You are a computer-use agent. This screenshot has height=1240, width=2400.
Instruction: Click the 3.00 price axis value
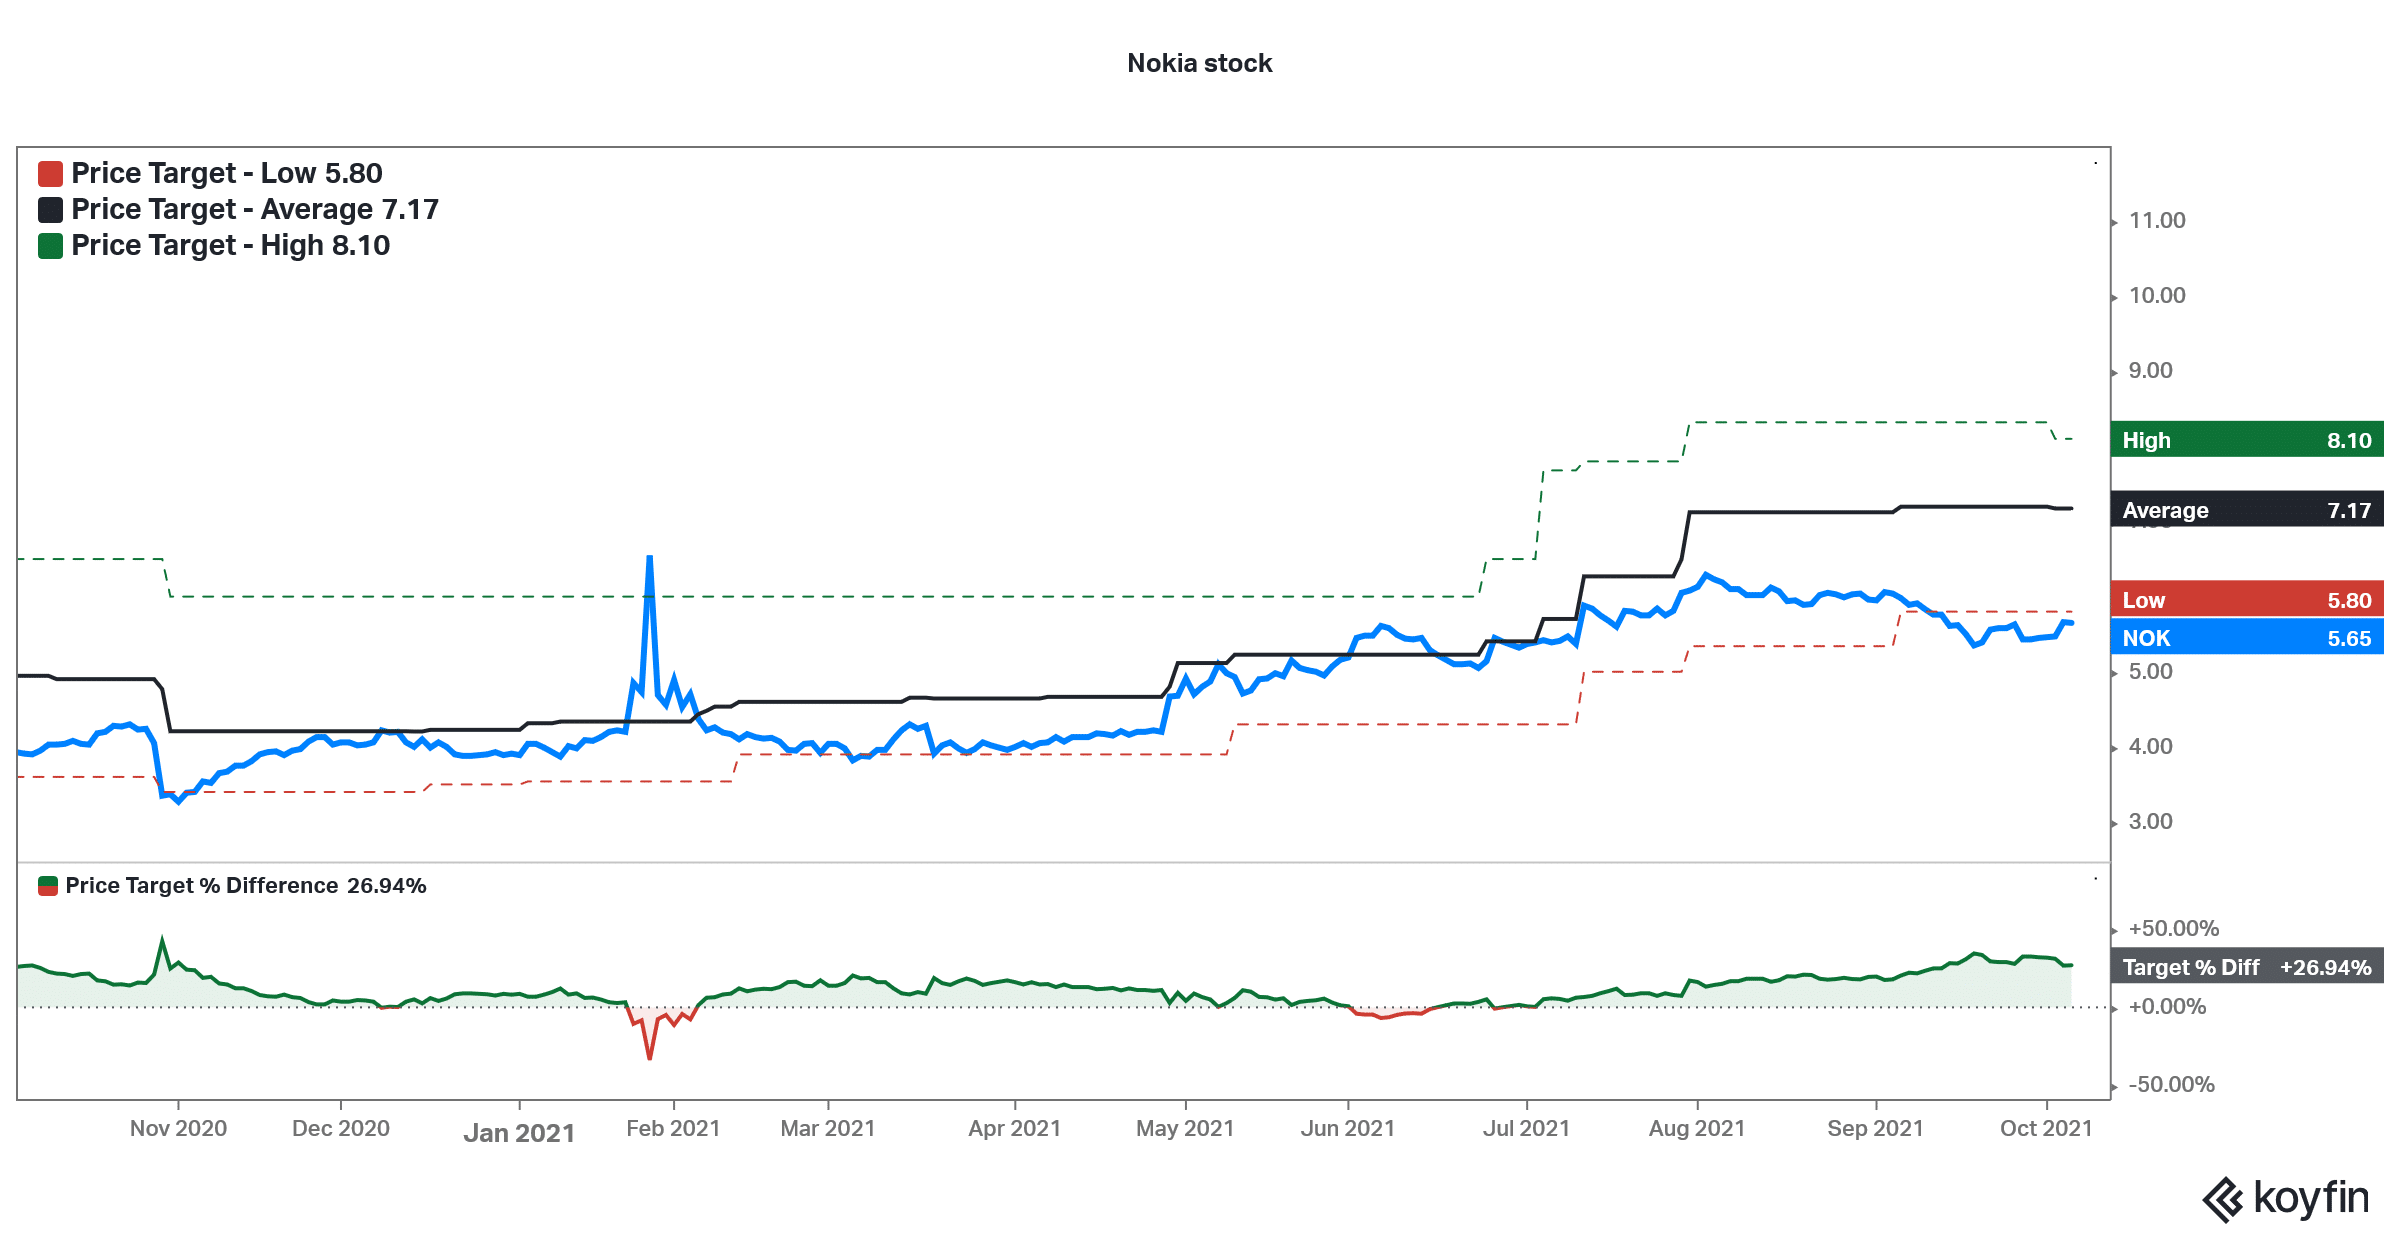2150,822
